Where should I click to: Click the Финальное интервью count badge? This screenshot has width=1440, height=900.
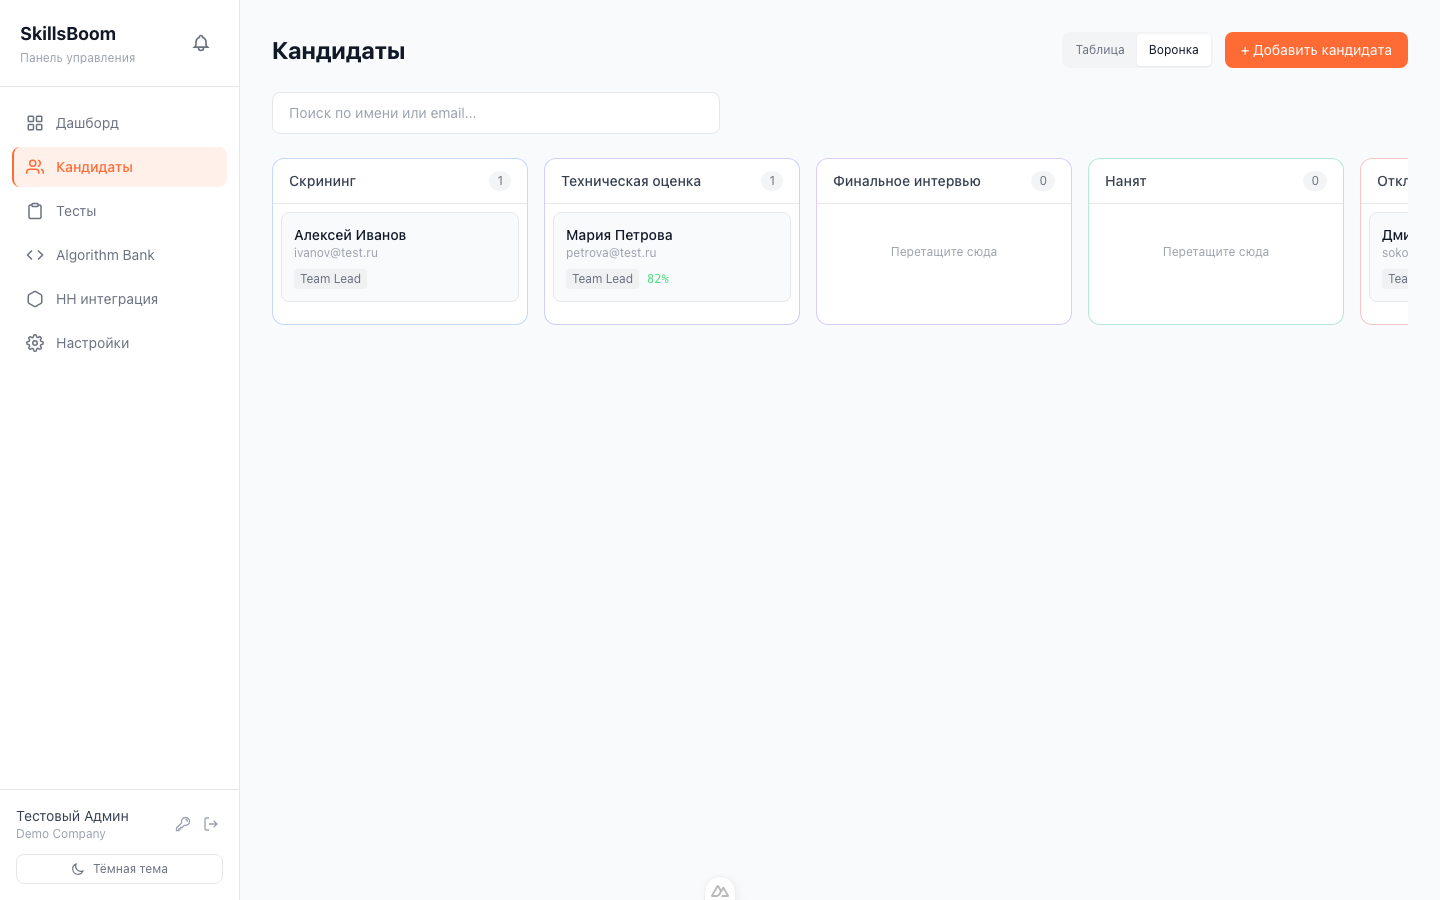click(1043, 181)
